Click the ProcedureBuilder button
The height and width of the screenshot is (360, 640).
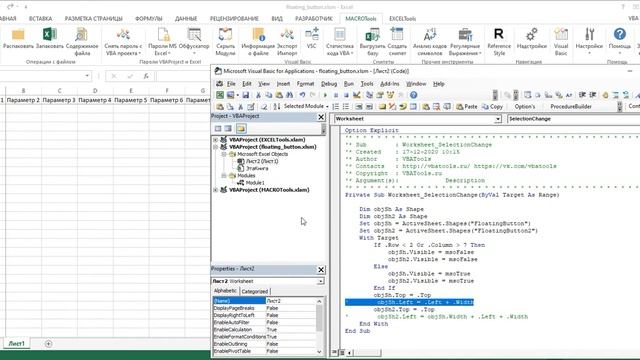click(x=571, y=107)
